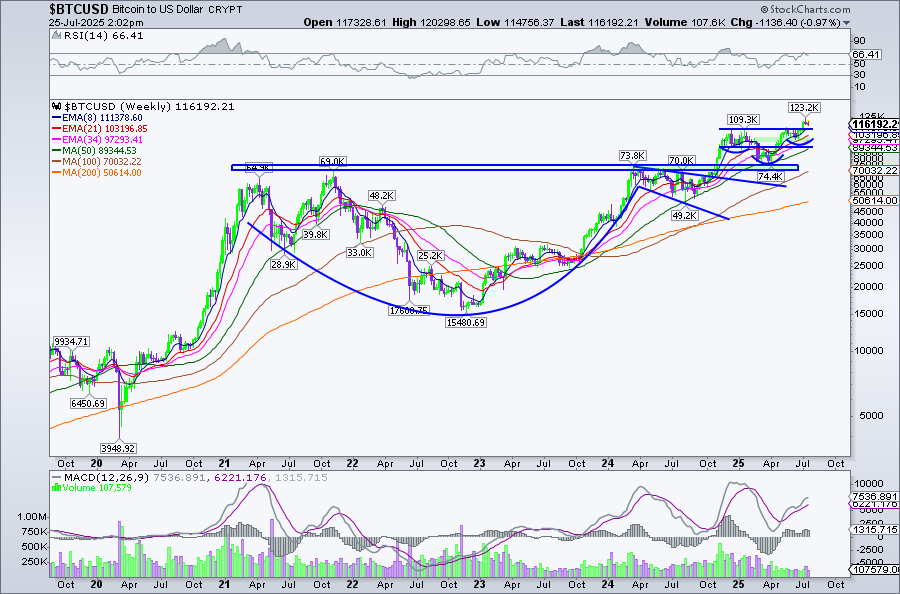This screenshot has height=594, width=900.
Task: Click the 6450.69 low price label
Action: tap(88, 403)
